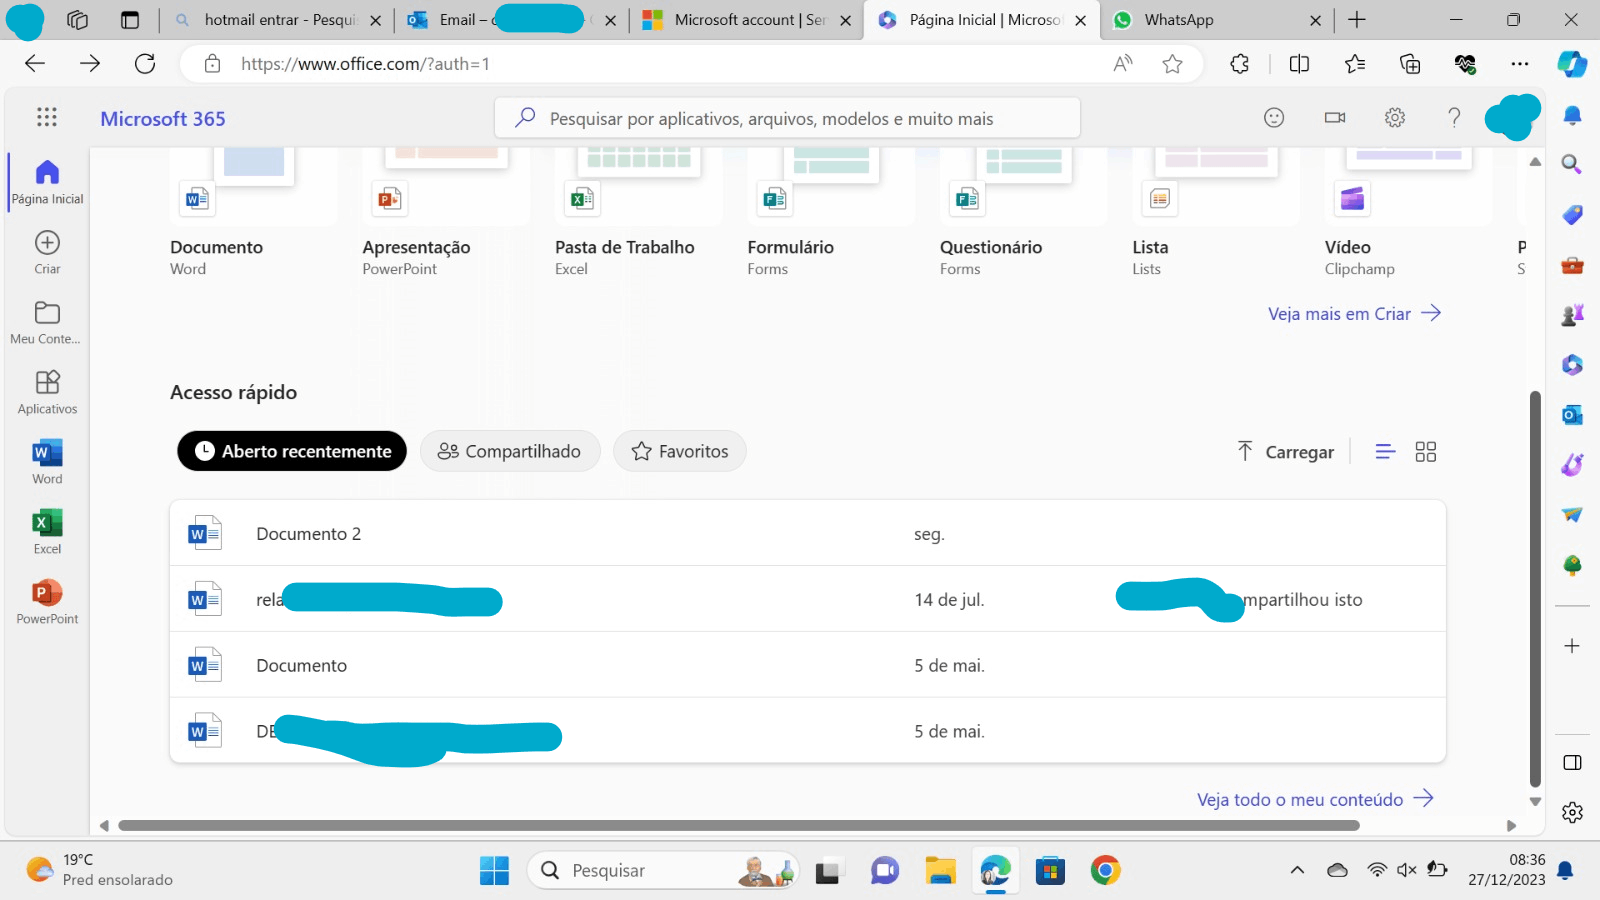The height and width of the screenshot is (900, 1600).
Task: Open Google Chrome from the taskbar
Action: point(1105,871)
